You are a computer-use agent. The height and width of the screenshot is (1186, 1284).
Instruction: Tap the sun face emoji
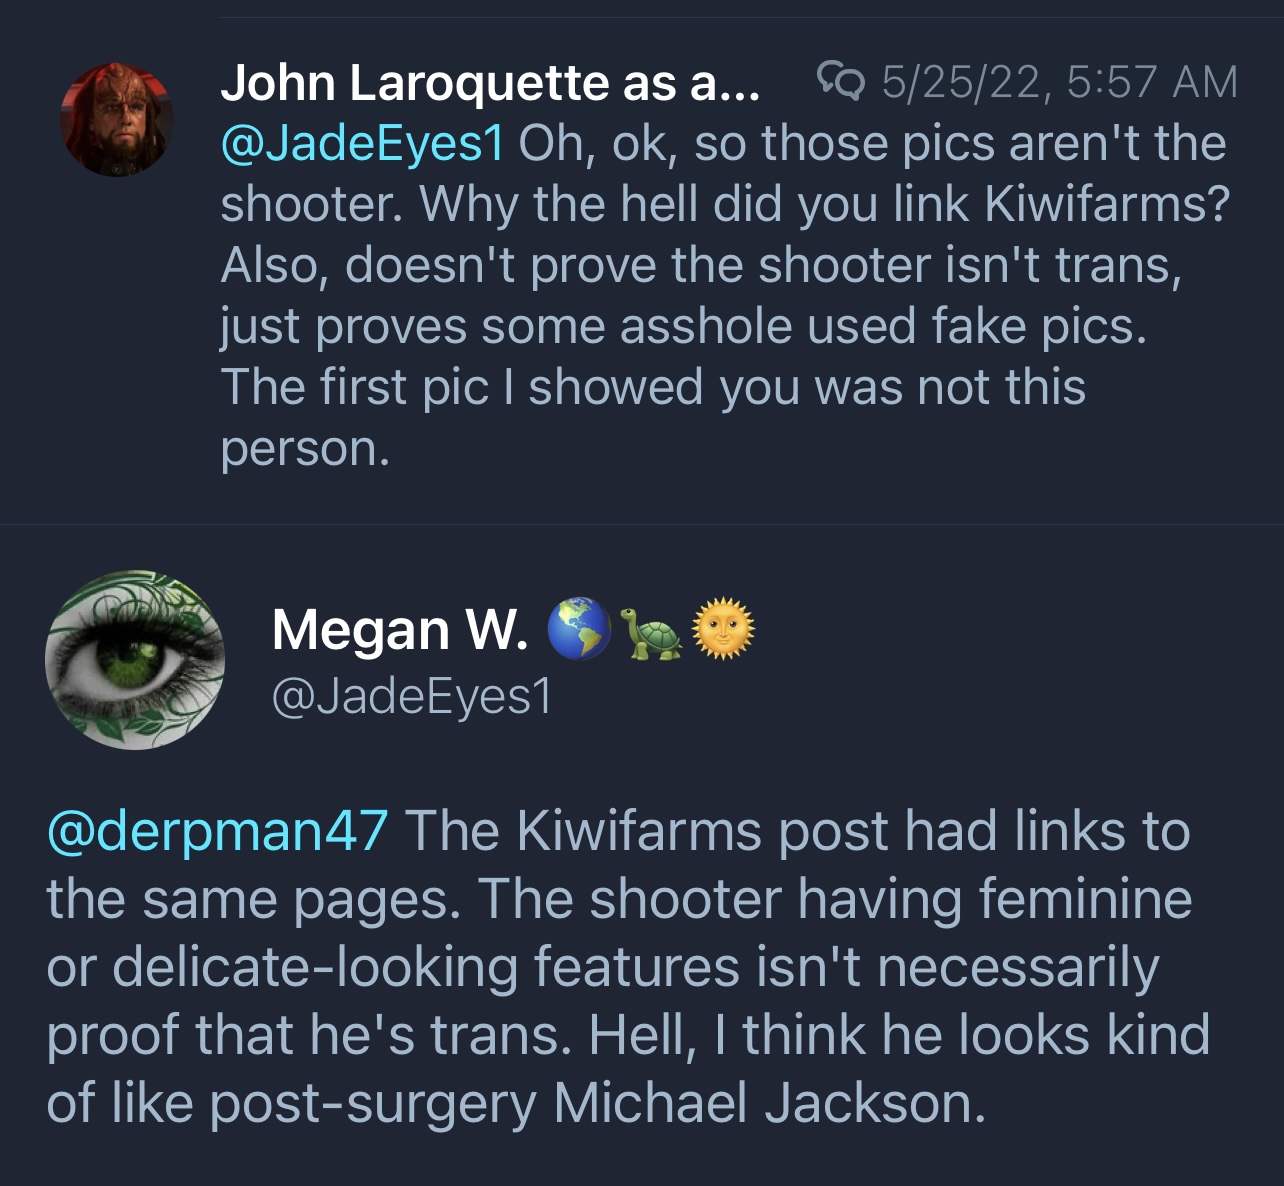click(724, 629)
